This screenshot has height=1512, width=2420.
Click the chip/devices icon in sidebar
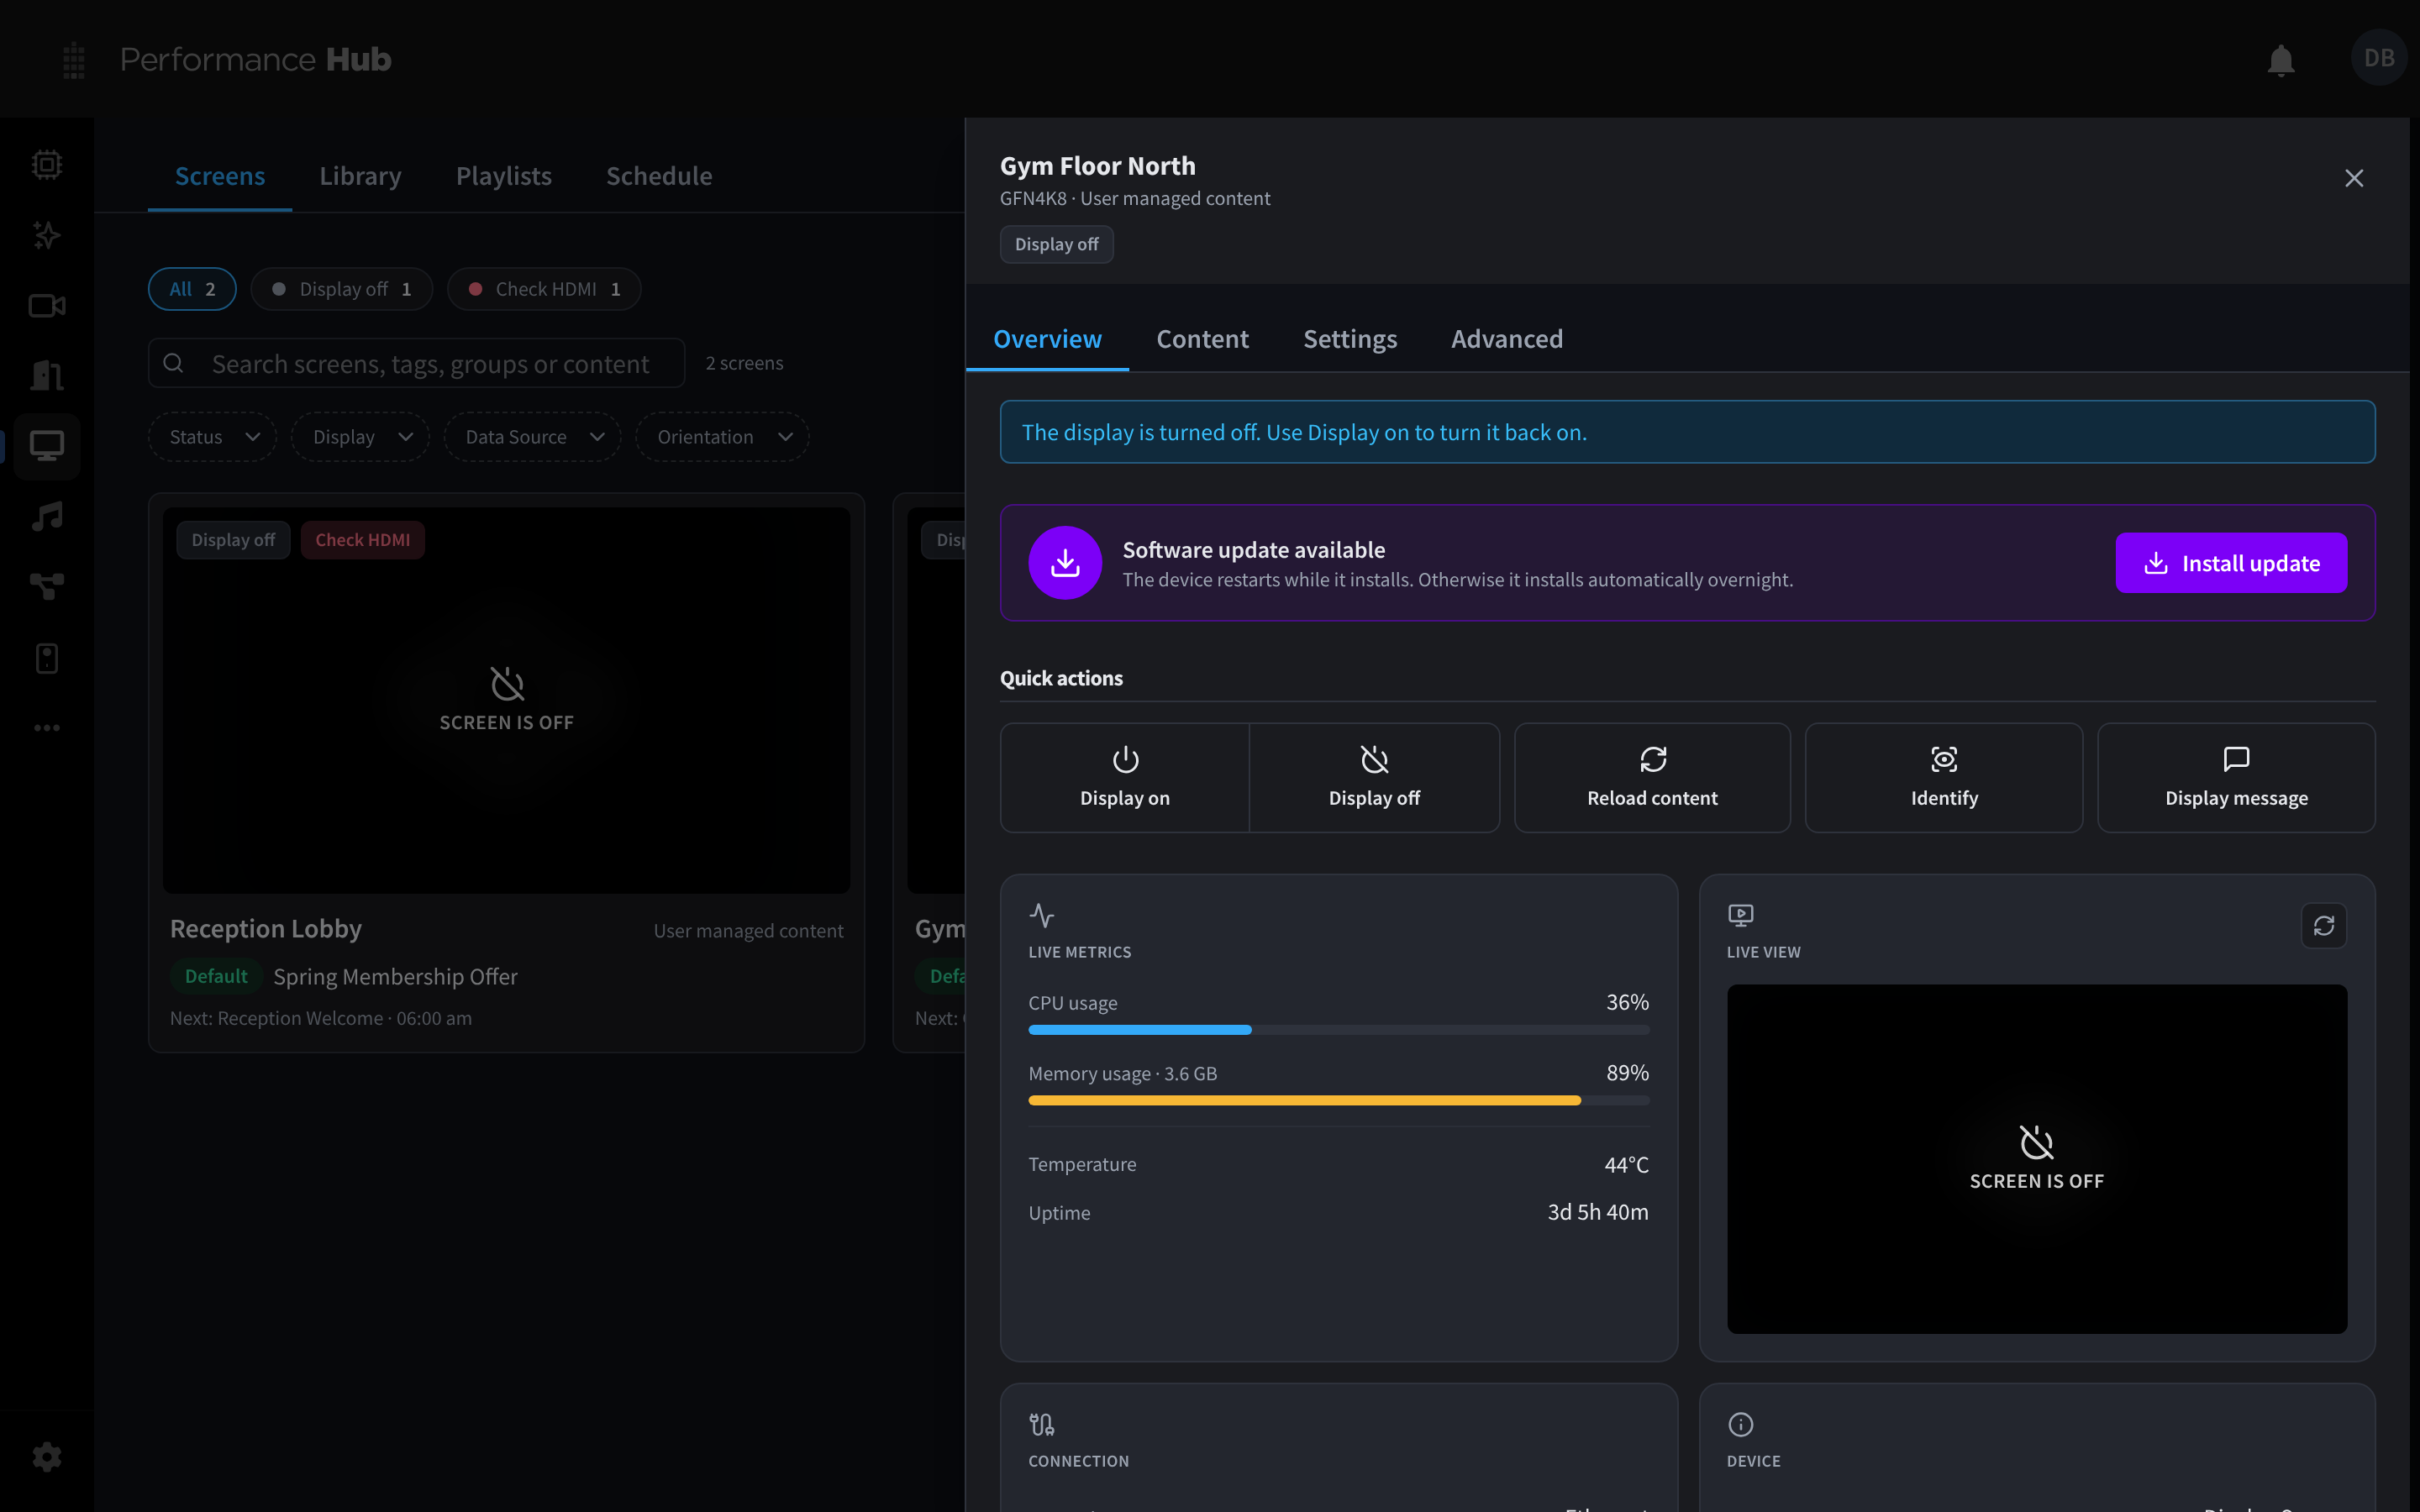point(47,164)
